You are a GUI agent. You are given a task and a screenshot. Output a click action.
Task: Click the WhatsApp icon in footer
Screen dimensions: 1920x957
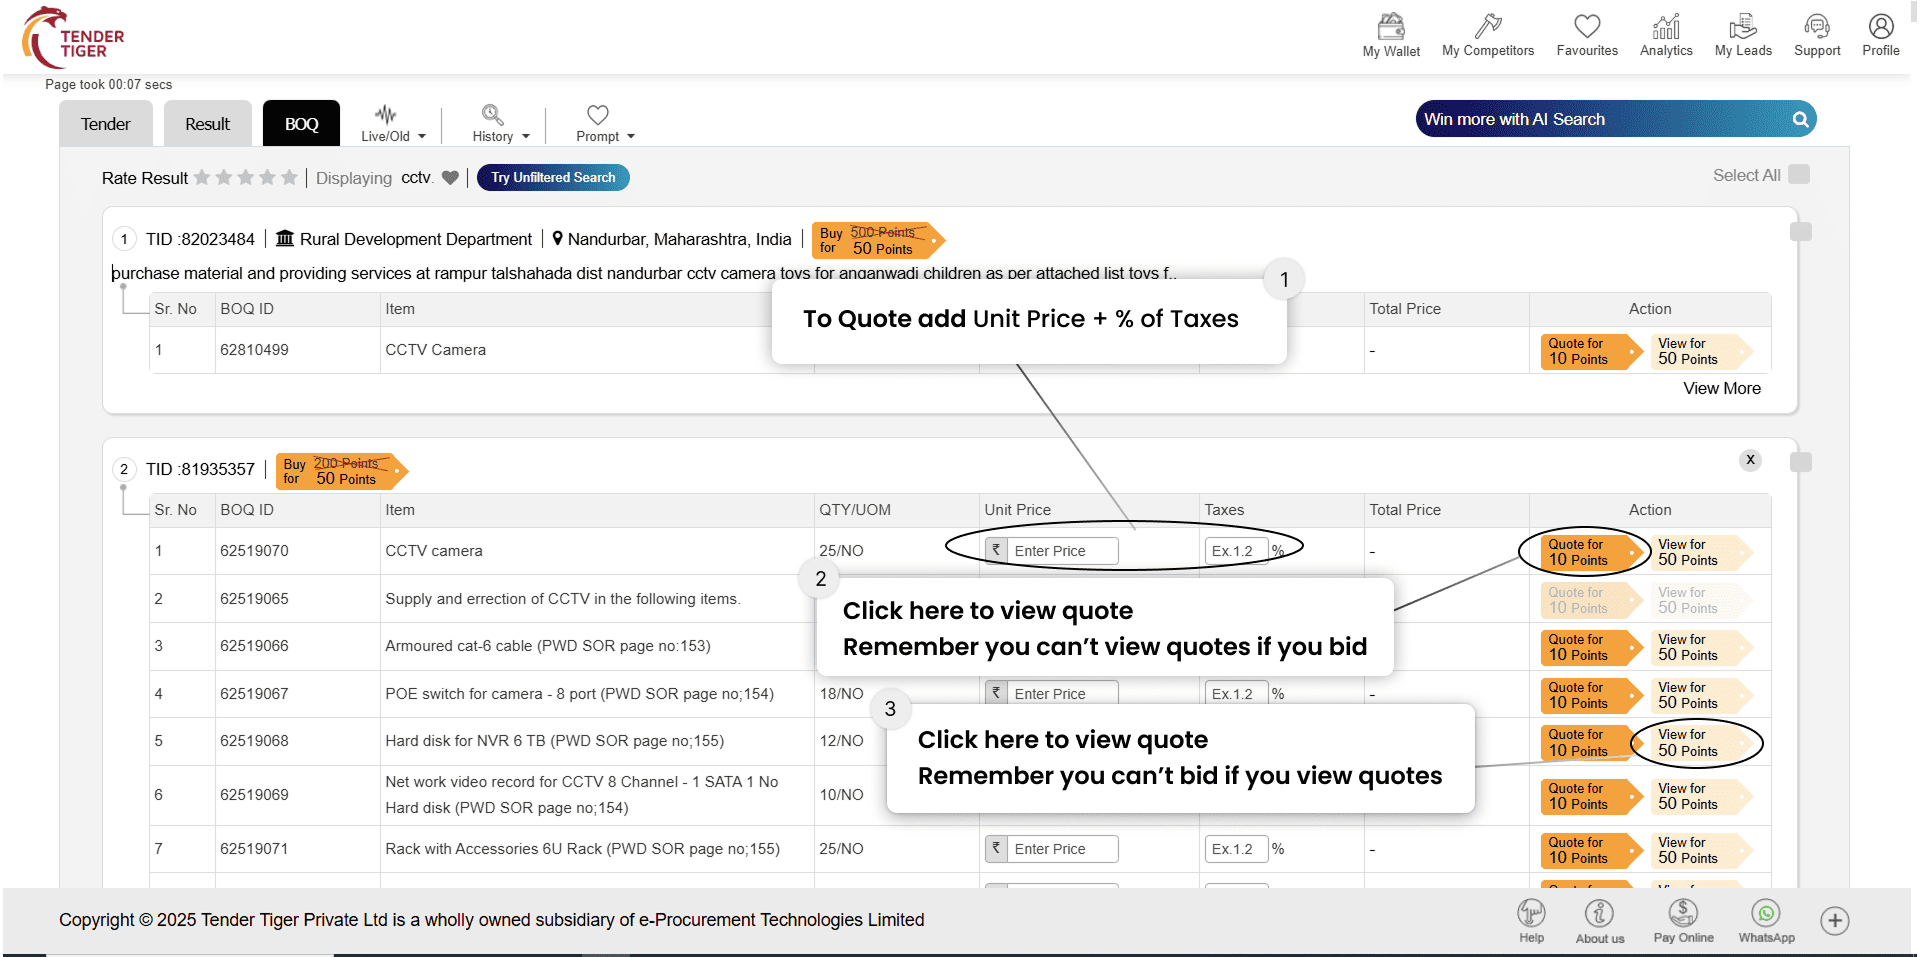pos(1765,914)
